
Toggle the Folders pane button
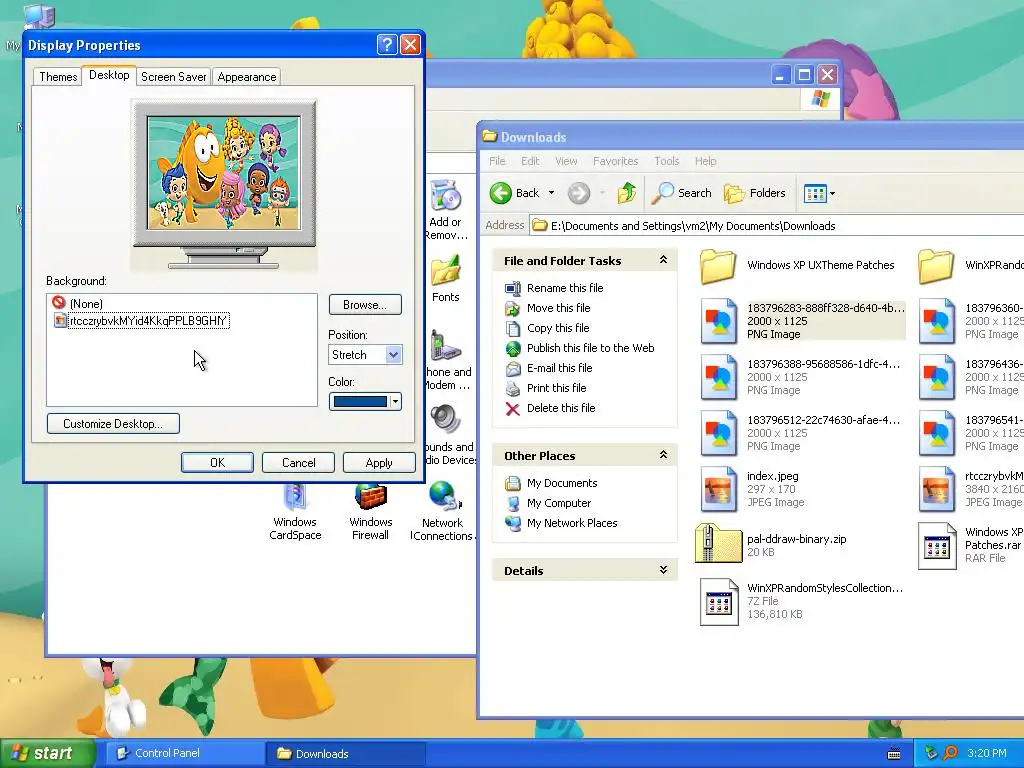[x=754, y=193]
